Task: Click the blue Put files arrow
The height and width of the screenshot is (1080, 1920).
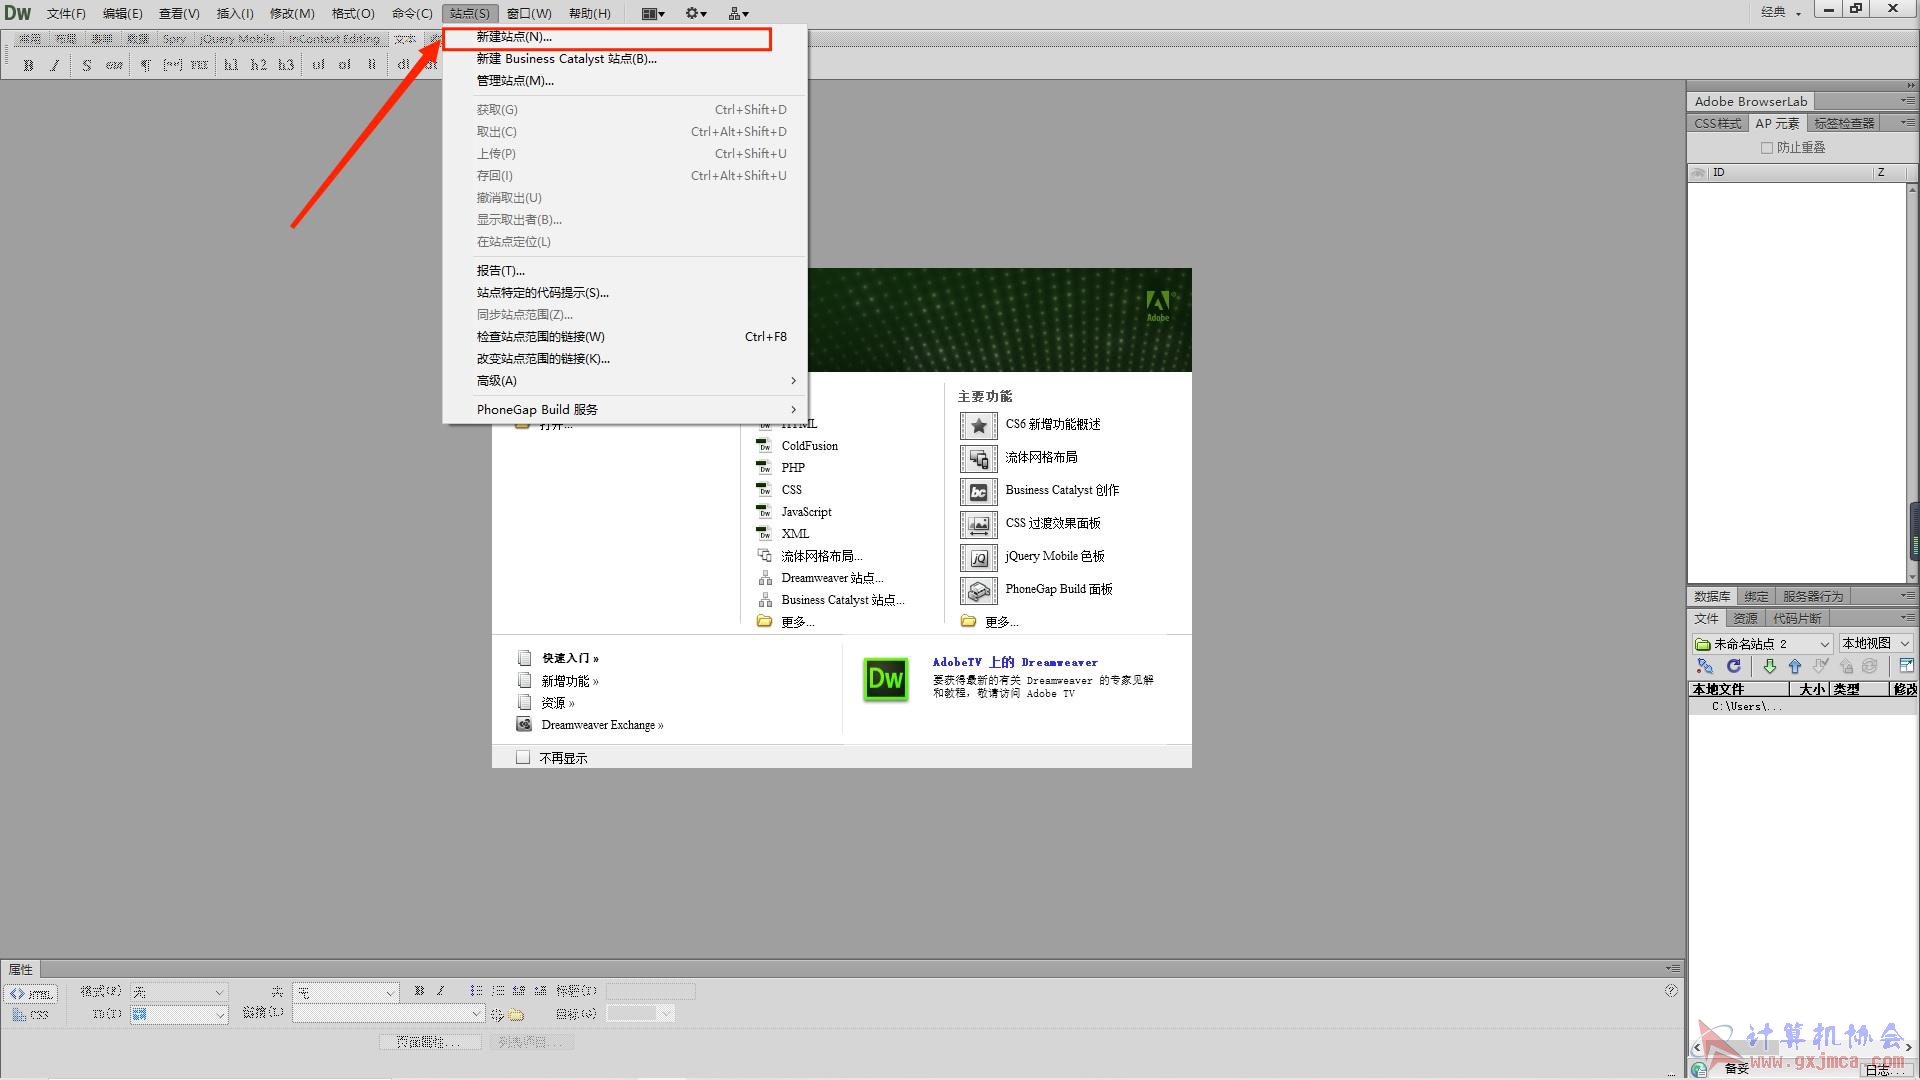Action: coord(1795,666)
